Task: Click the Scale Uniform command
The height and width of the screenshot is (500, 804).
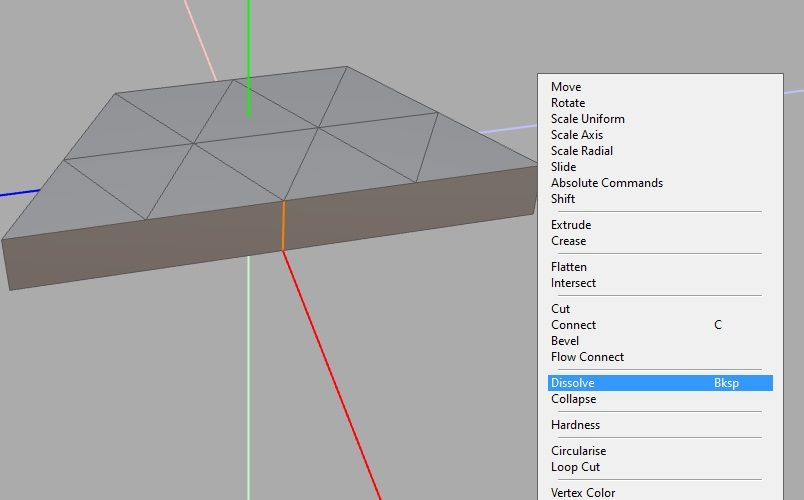Action: [x=588, y=119]
